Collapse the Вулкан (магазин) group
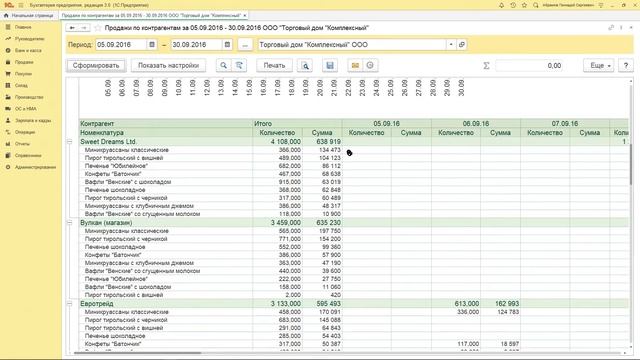640x360 pixels. point(69,222)
